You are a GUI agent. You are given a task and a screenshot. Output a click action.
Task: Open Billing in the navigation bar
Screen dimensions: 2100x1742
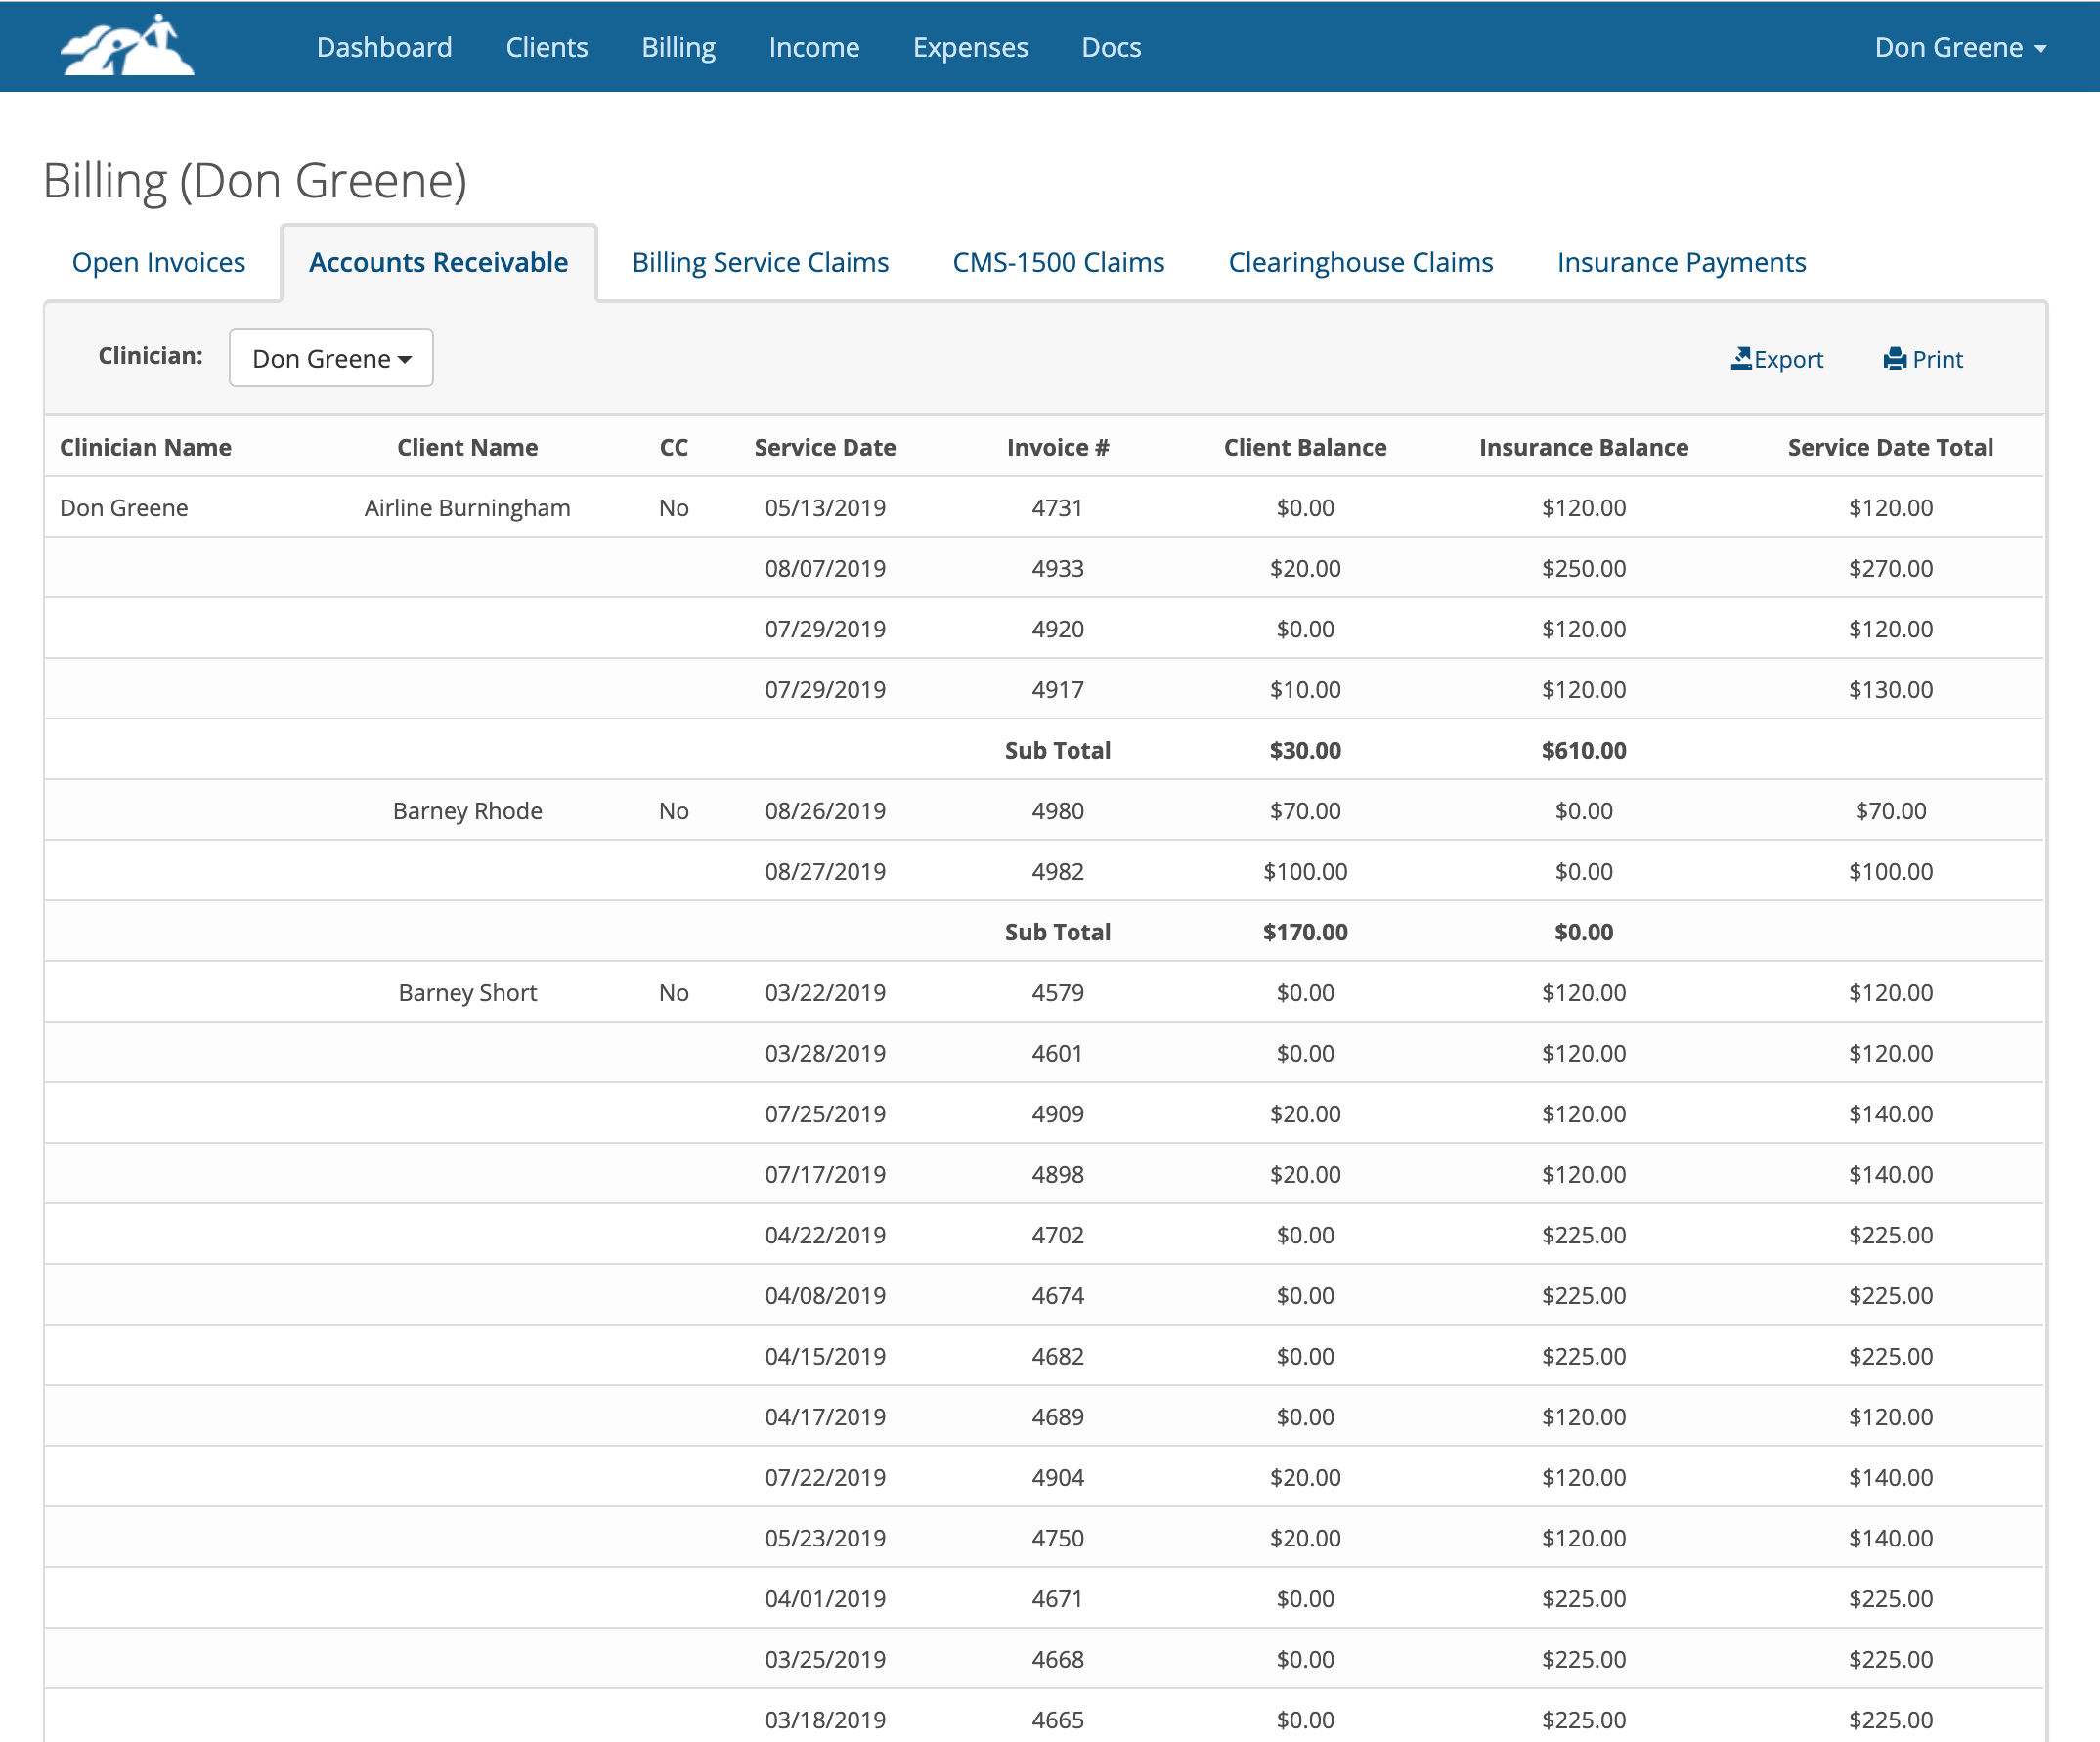click(x=678, y=47)
